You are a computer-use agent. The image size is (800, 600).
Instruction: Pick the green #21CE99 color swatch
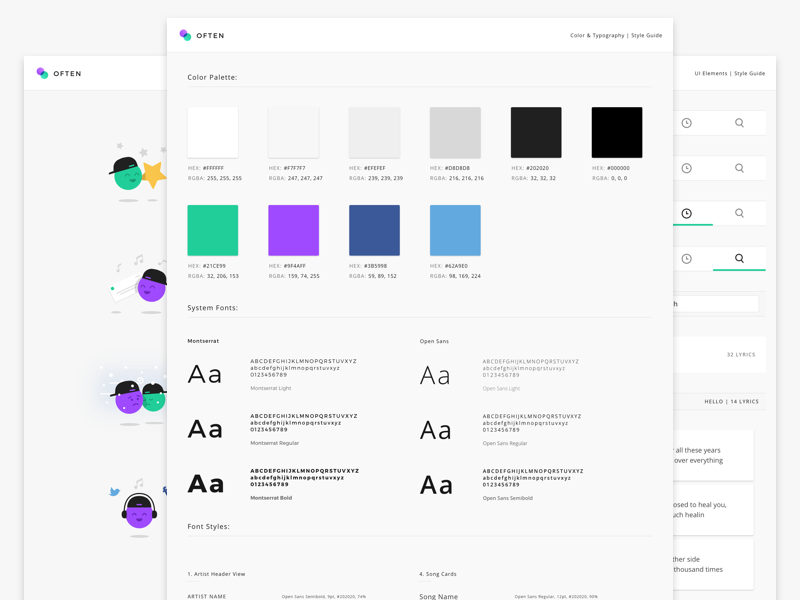[x=213, y=230]
